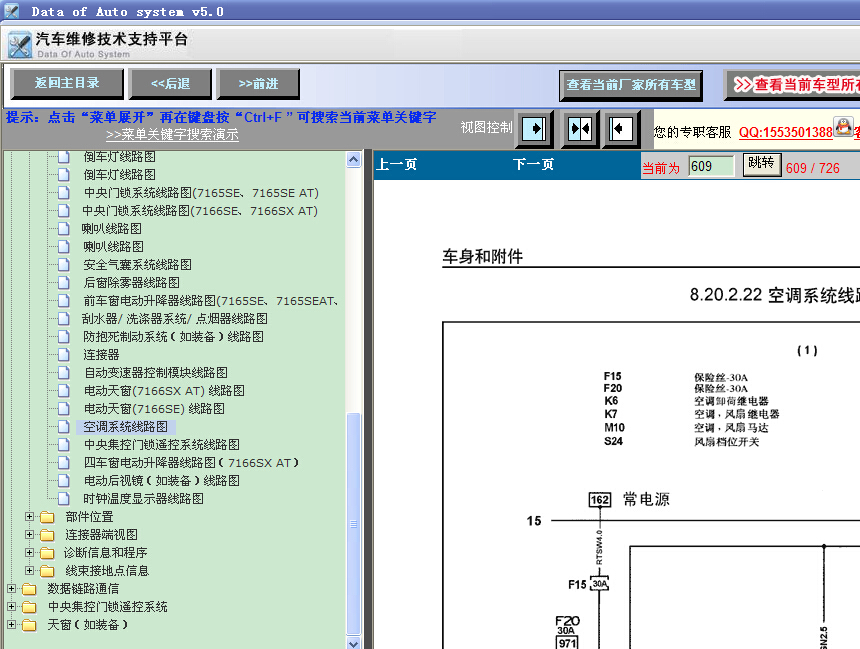Click the expand-right view control icon
The width and height of the screenshot is (860, 649).
point(534,129)
